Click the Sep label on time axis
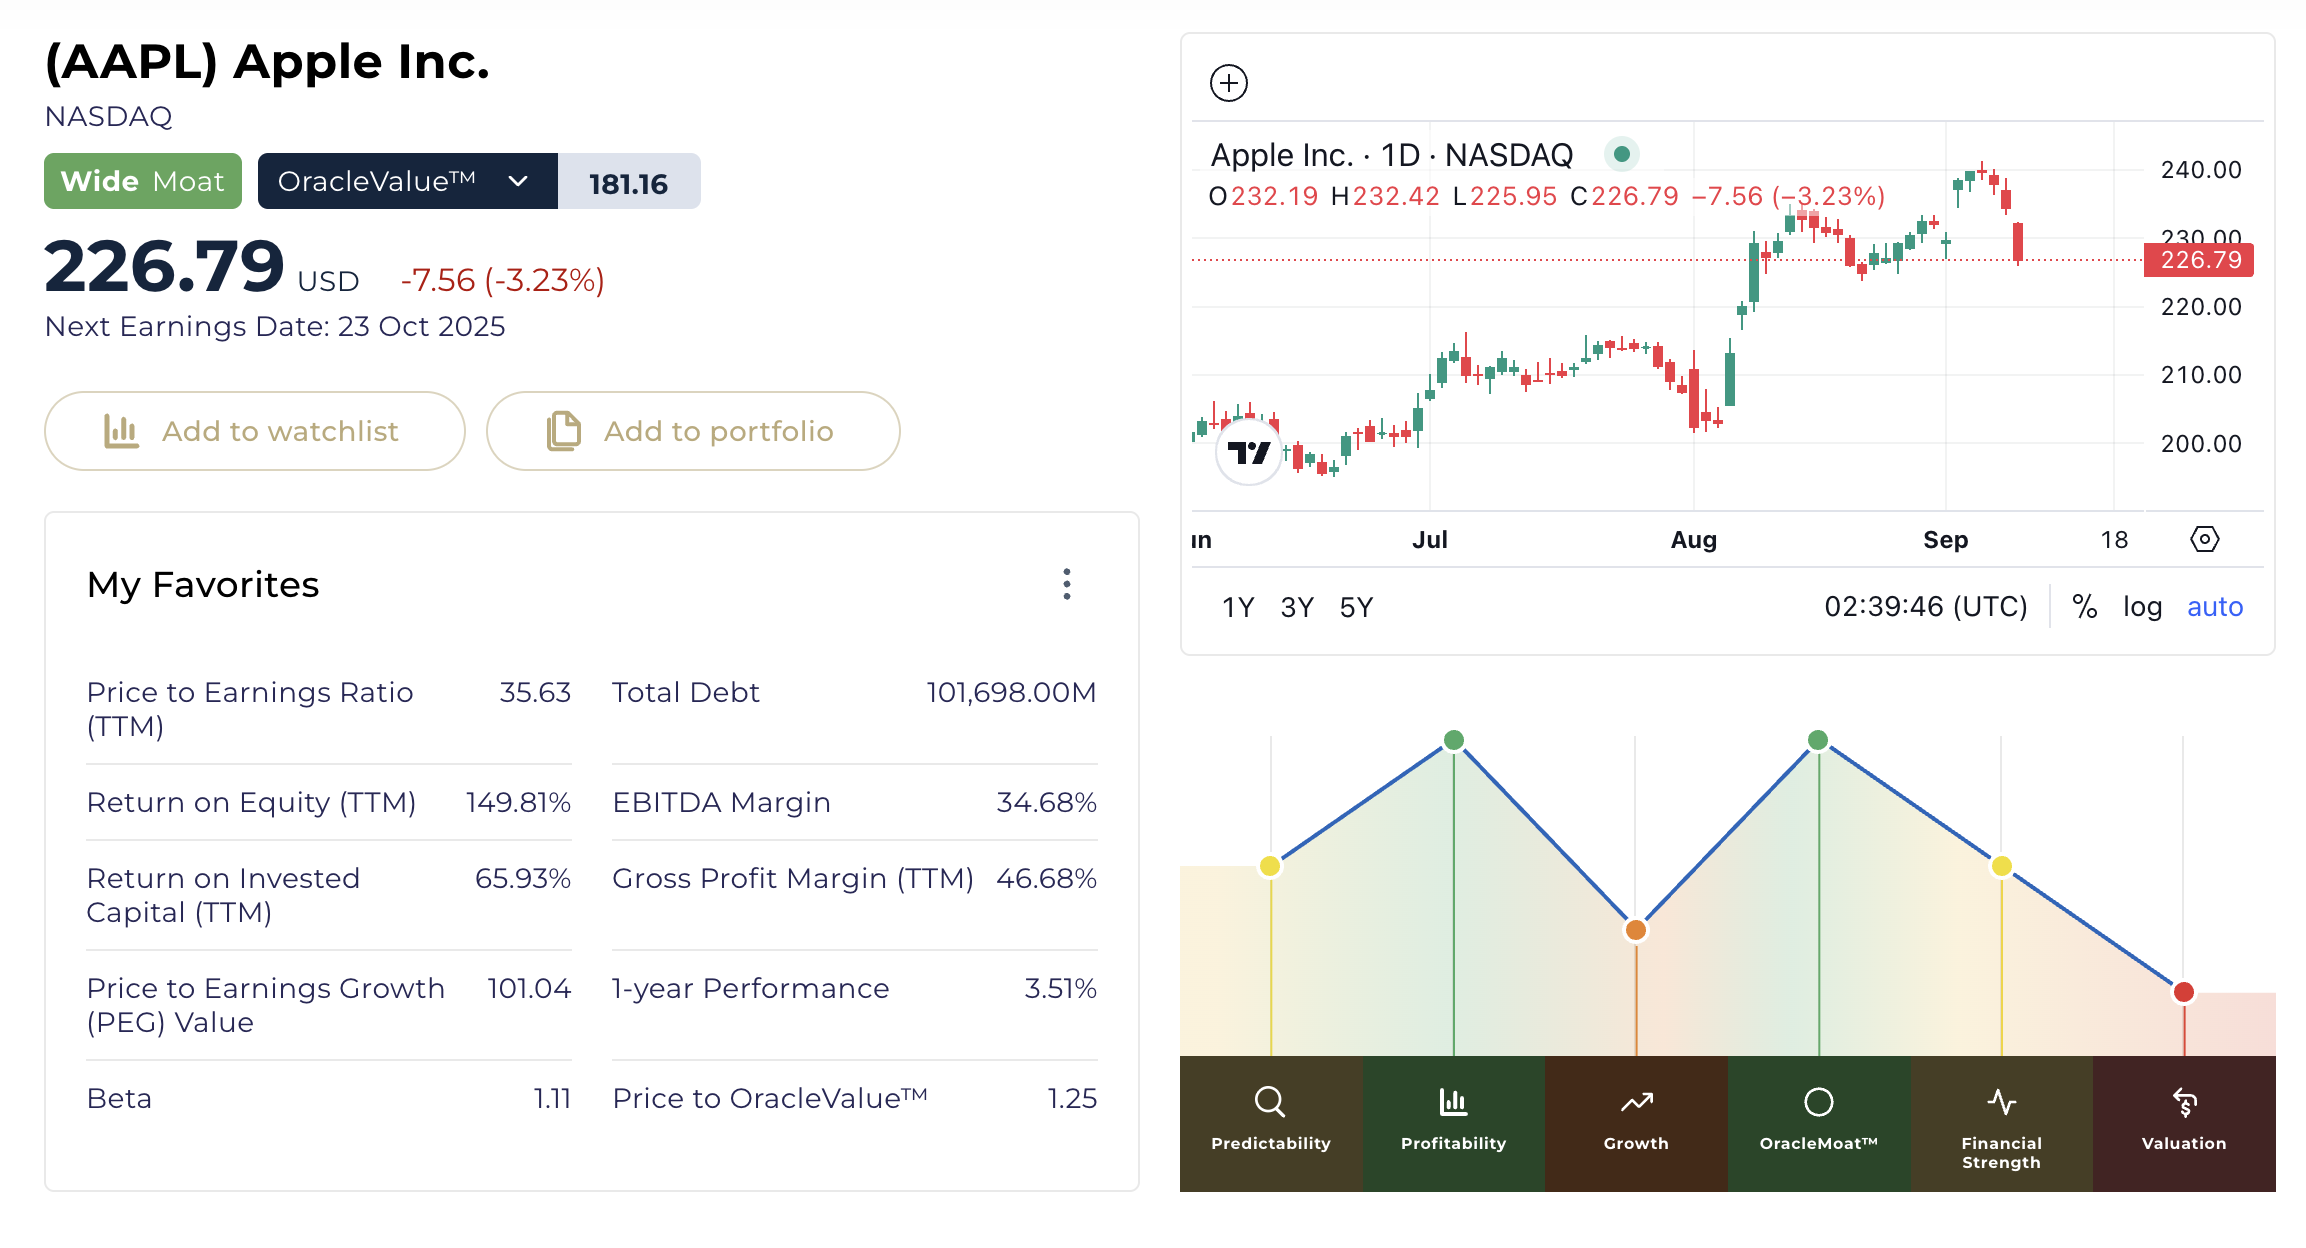Image resolution: width=2306 pixels, height=1248 pixels. pyautogui.click(x=1945, y=540)
